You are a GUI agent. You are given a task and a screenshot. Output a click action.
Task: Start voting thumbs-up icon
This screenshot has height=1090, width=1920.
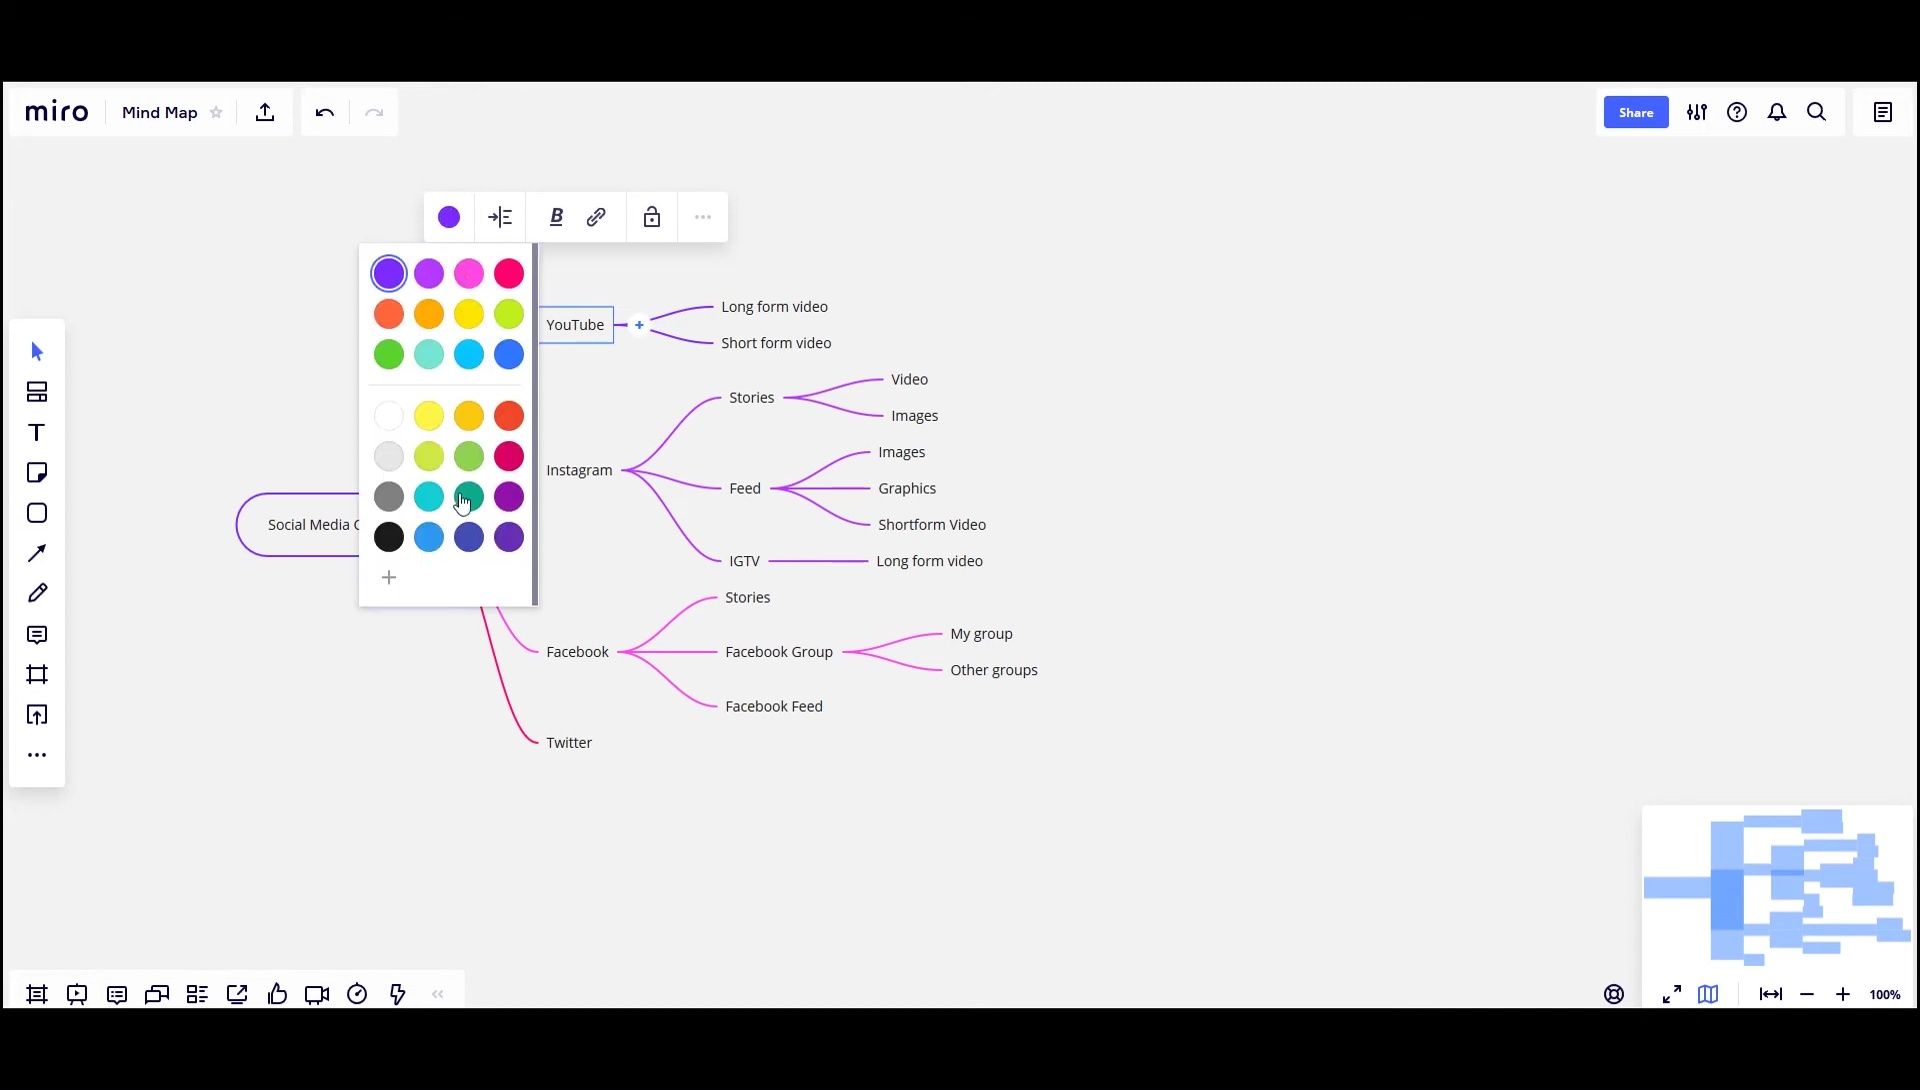(x=277, y=995)
